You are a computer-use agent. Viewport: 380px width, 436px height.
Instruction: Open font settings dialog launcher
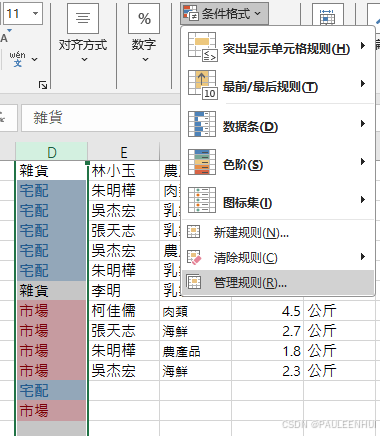(x=43, y=85)
